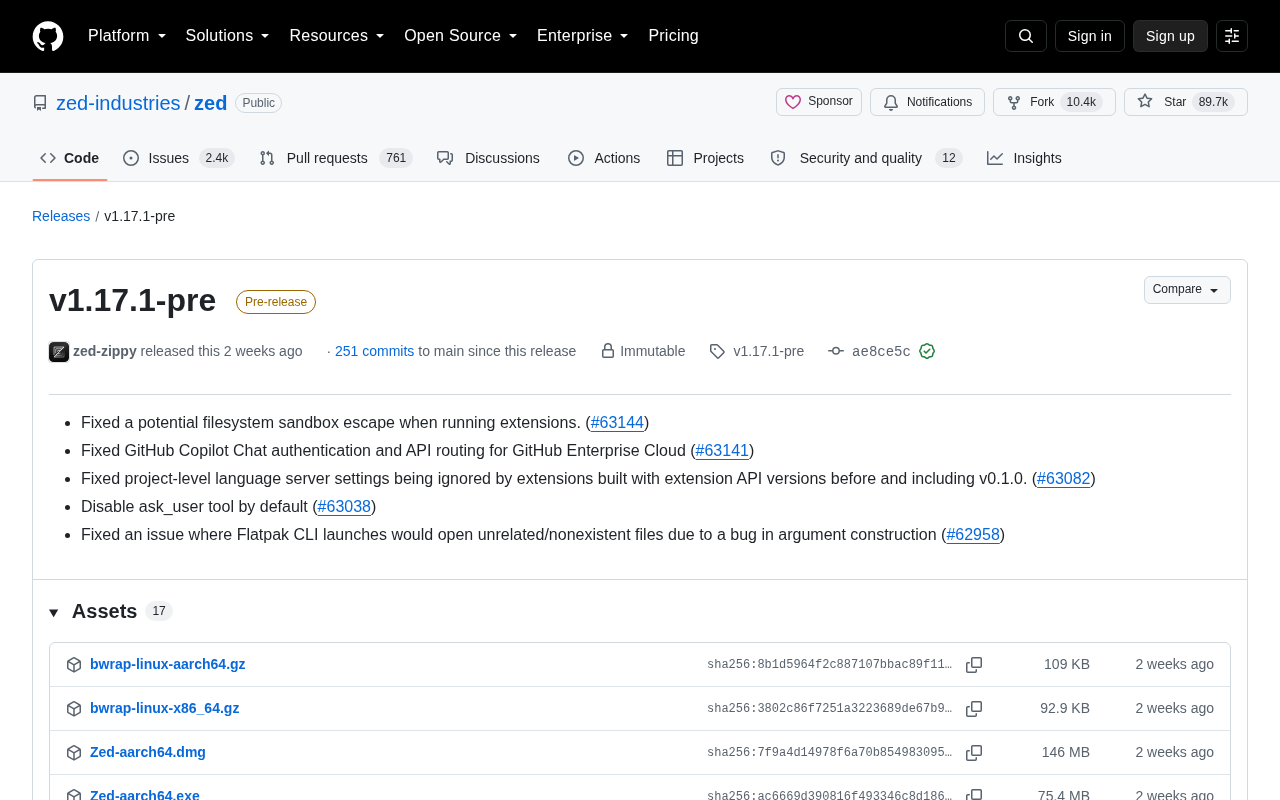Open the Compare dropdown
The width and height of the screenshot is (1280, 800).
1187,290
